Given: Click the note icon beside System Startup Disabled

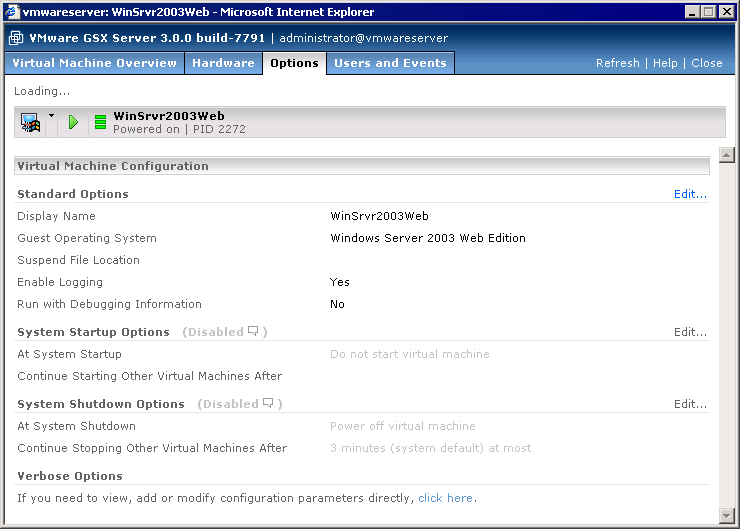Looking at the screenshot, I should pos(253,332).
